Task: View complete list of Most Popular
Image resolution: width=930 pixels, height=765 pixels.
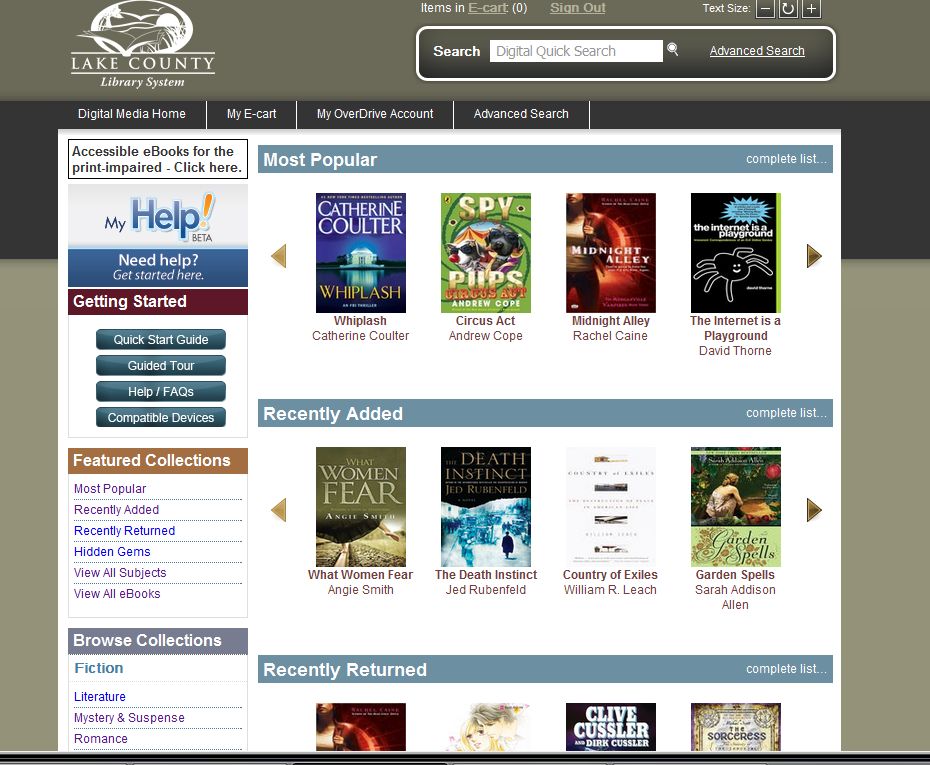Action: [x=786, y=159]
